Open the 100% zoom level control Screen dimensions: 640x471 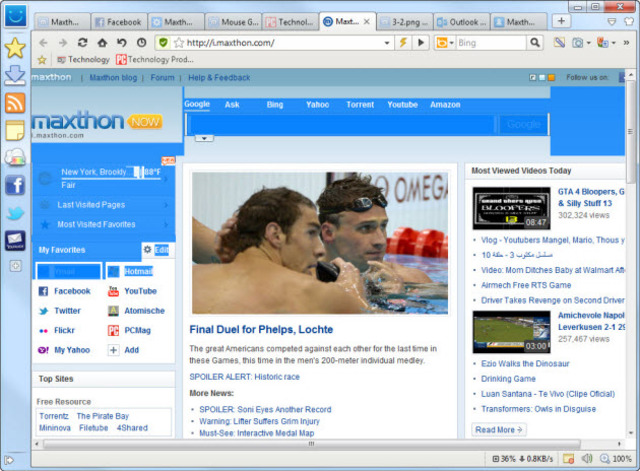(x=616, y=459)
